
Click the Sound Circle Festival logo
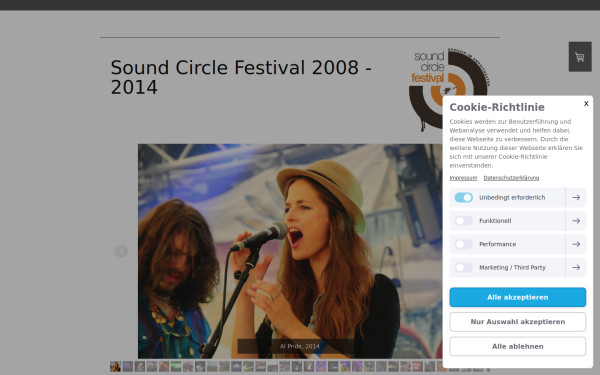(450, 90)
